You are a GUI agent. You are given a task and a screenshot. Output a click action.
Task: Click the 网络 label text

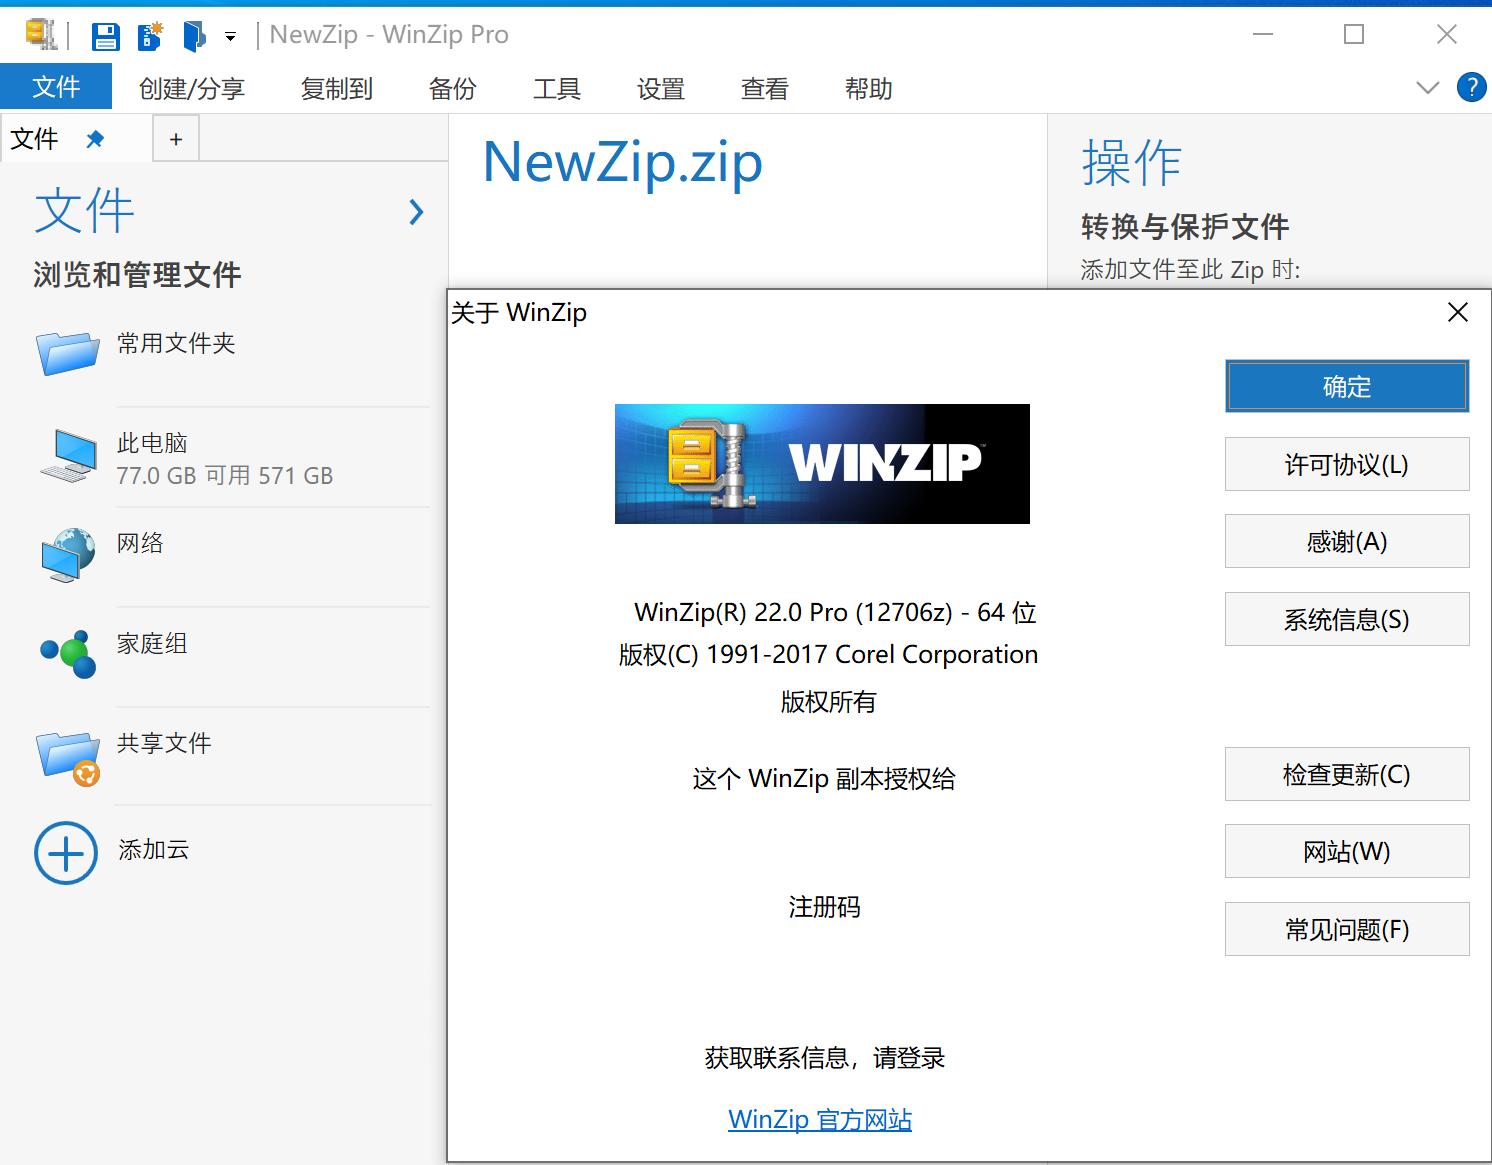140,543
